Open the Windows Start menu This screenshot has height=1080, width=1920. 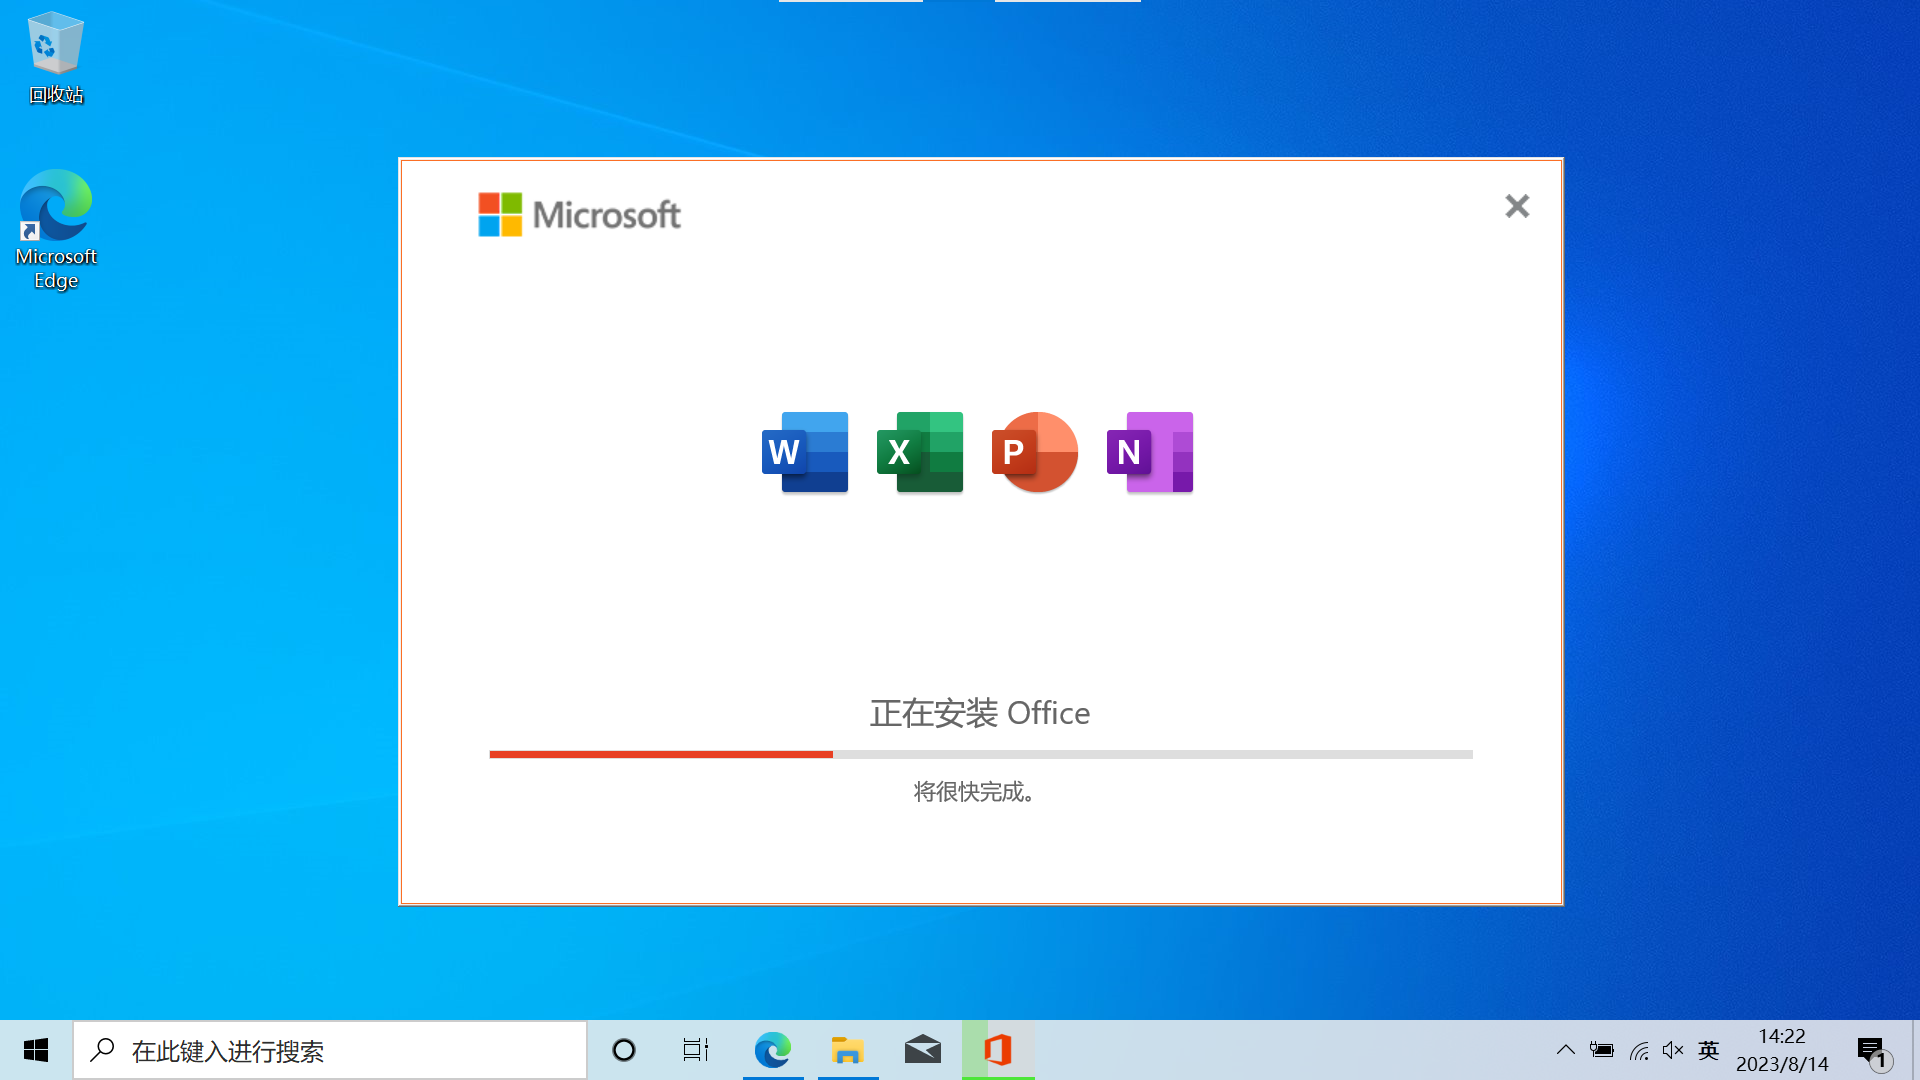(x=36, y=1050)
